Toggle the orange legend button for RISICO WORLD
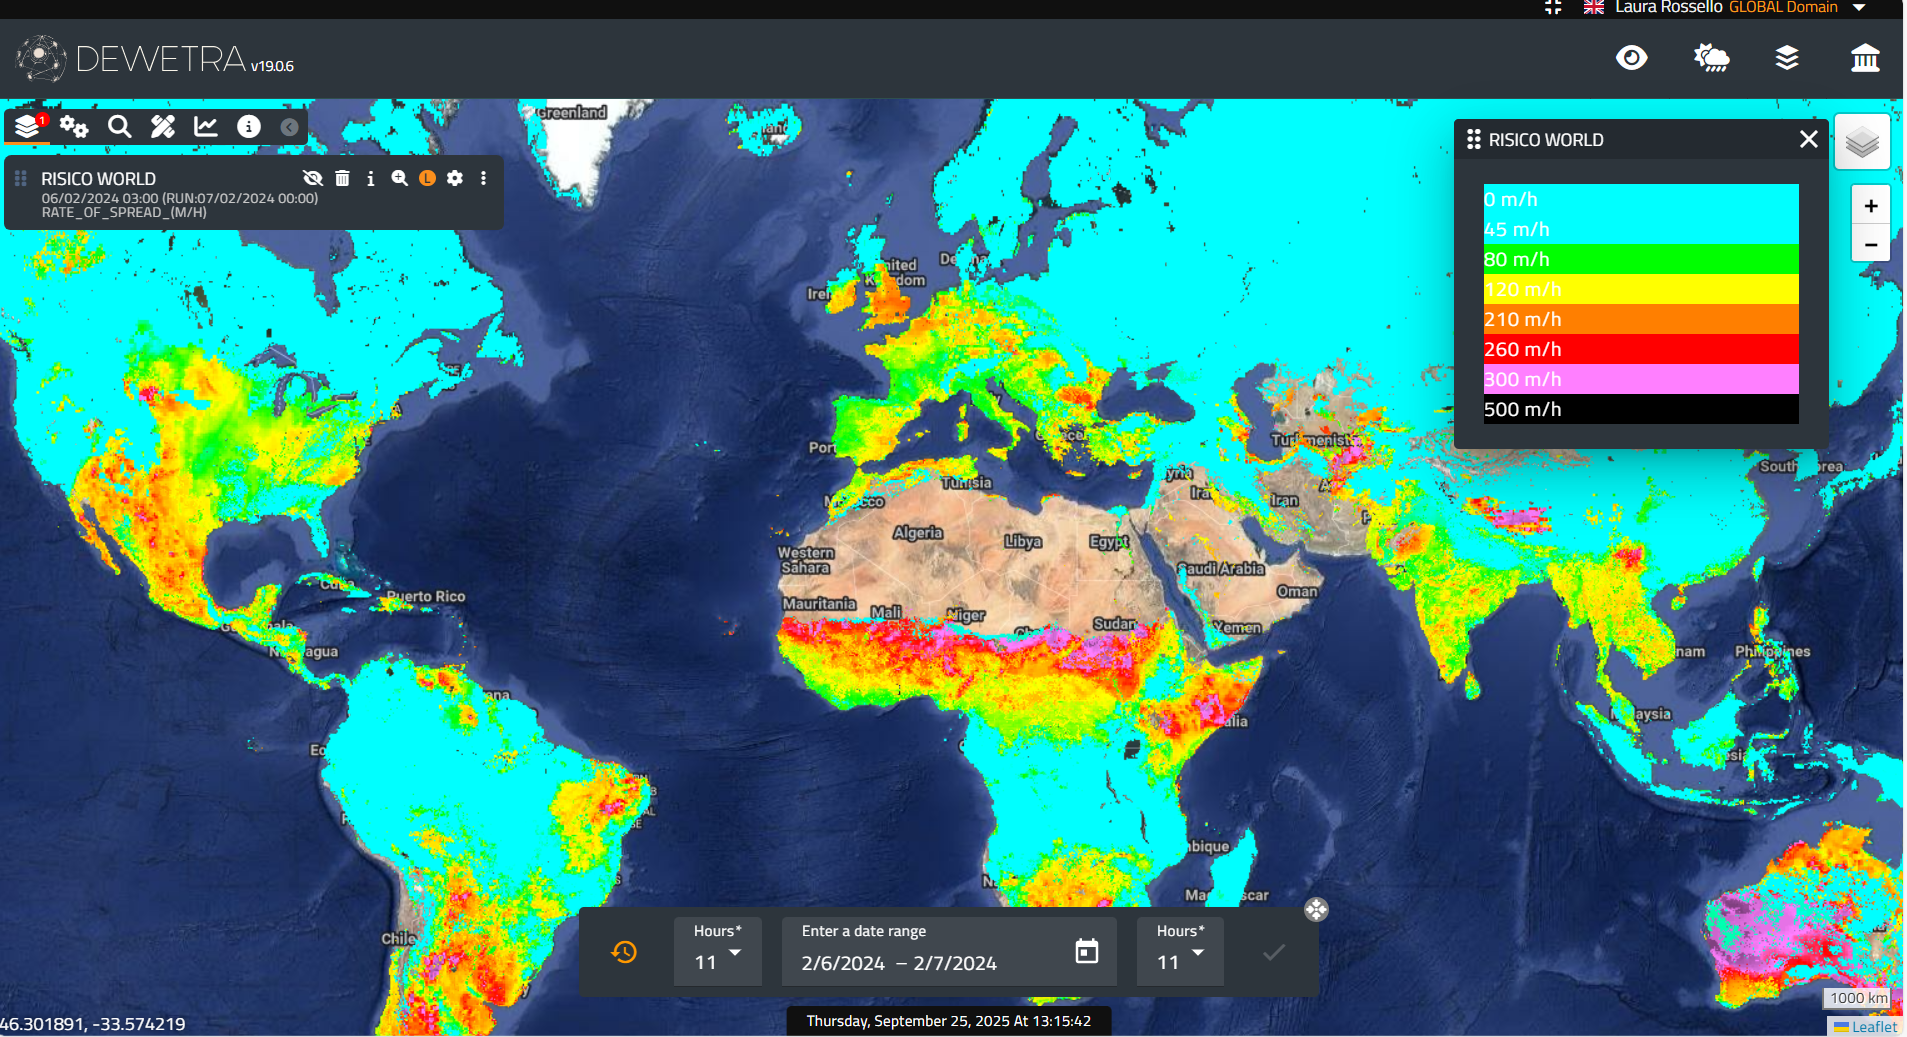The height and width of the screenshot is (1037, 1907). click(x=427, y=178)
